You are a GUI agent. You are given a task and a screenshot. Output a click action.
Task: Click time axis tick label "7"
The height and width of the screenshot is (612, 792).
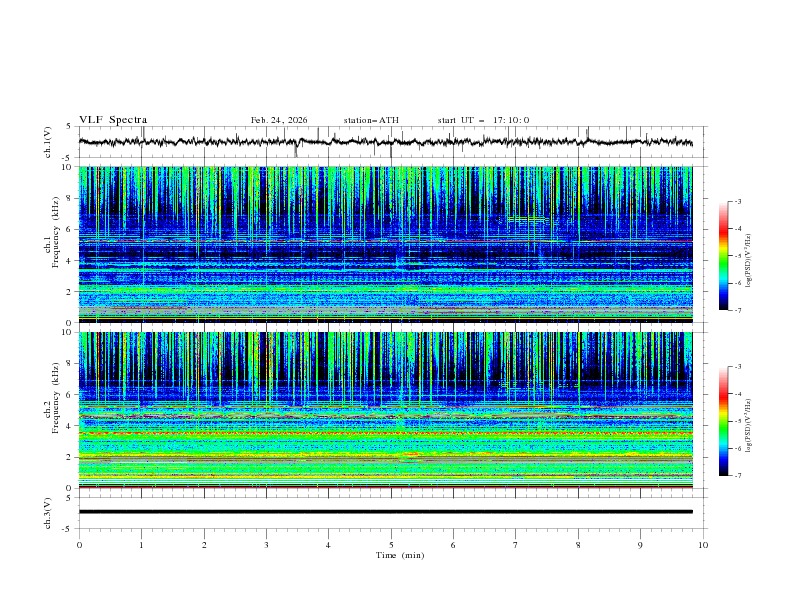pos(516,545)
